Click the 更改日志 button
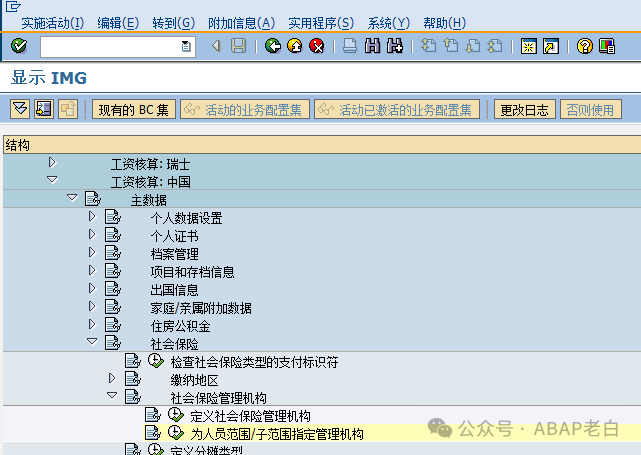Image resolution: width=641 pixels, height=455 pixels. [x=524, y=110]
